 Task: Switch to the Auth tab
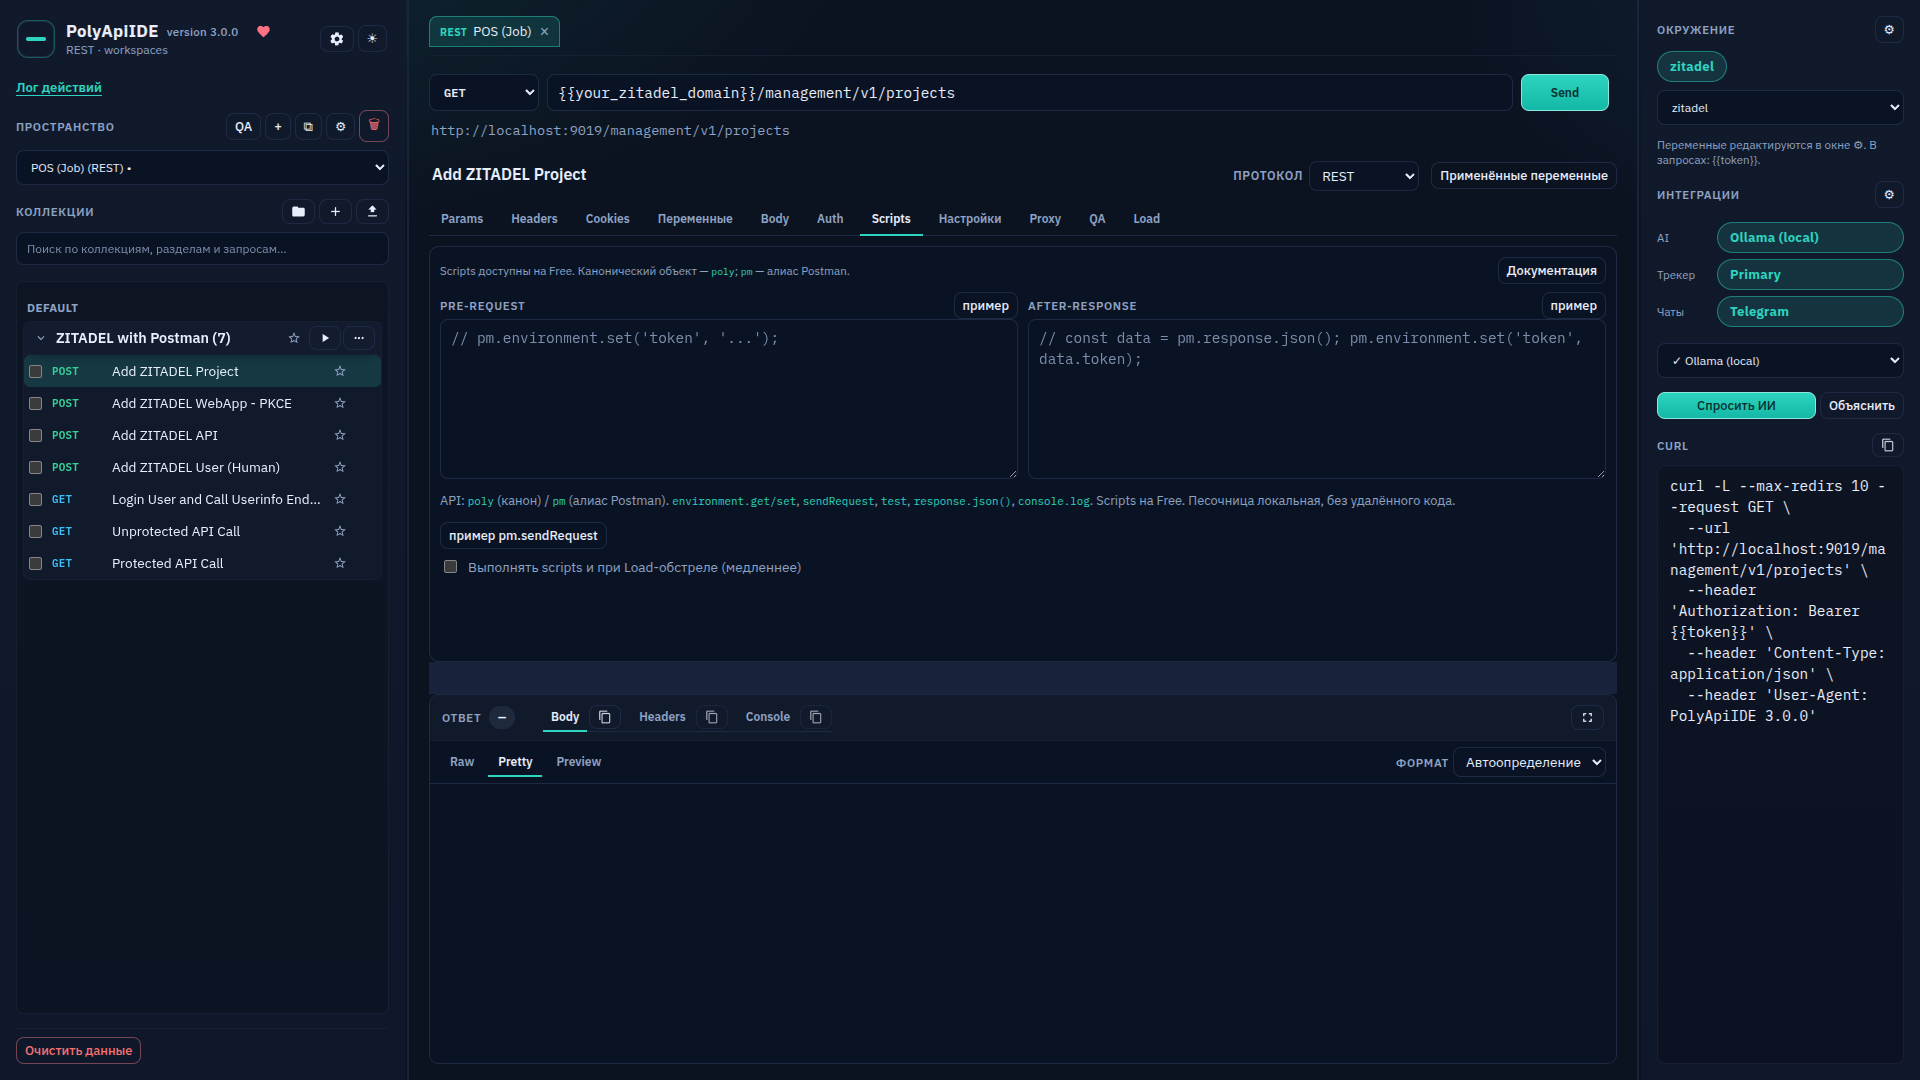point(830,219)
